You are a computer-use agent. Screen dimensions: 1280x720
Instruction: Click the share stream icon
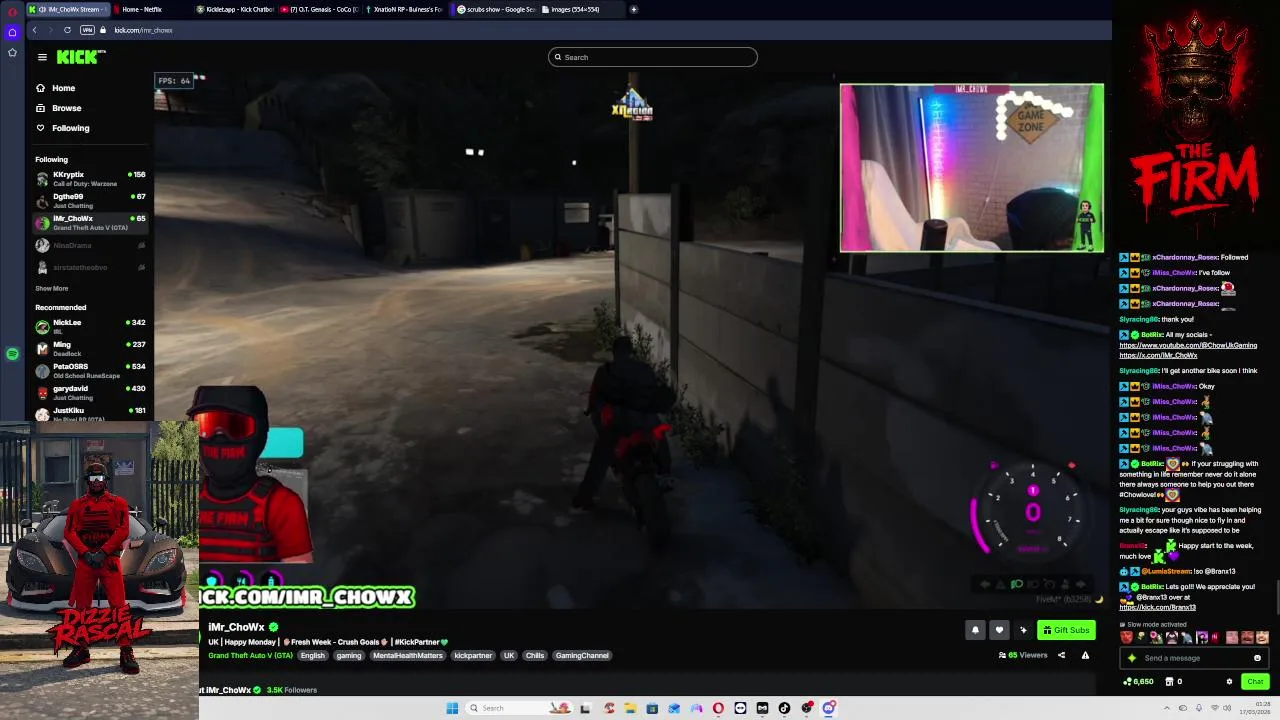click(1061, 655)
